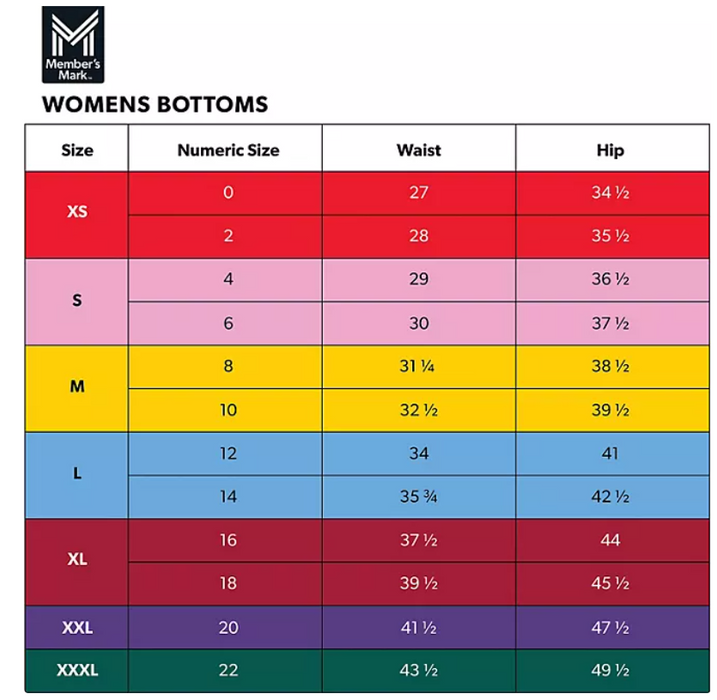Click the yellow M size cell
The width and height of the screenshot is (717, 700).
coord(77,387)
